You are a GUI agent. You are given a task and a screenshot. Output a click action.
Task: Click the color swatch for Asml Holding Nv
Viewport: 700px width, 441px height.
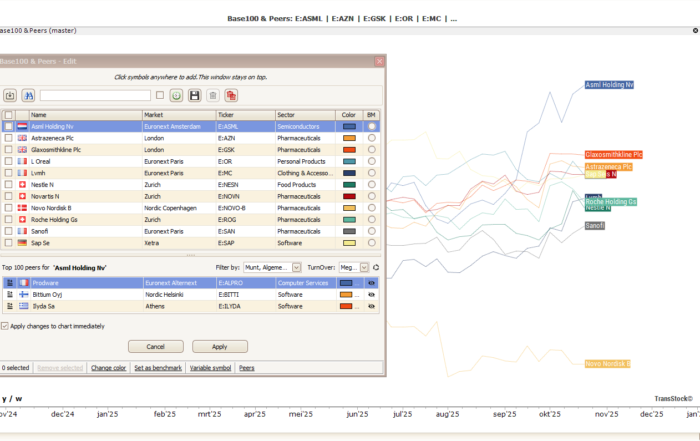[x=349, y=126]
